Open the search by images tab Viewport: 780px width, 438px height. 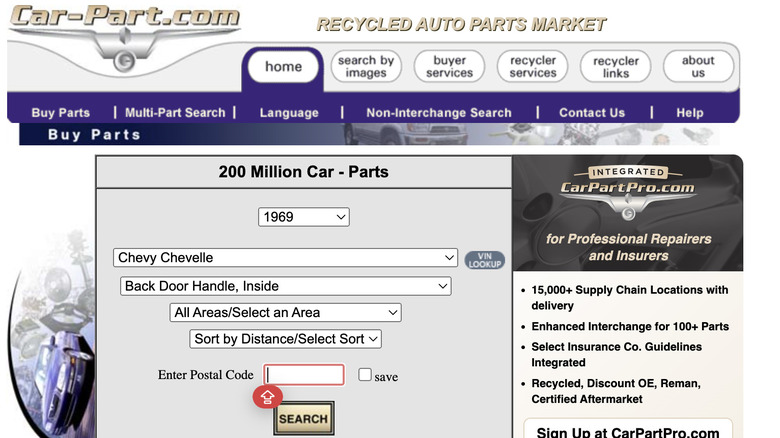coord(366,67)
